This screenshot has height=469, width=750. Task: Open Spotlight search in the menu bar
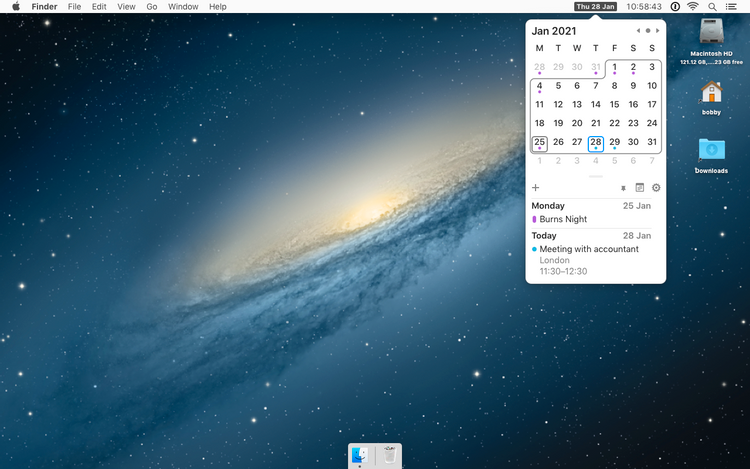click(x=712, y=7)
